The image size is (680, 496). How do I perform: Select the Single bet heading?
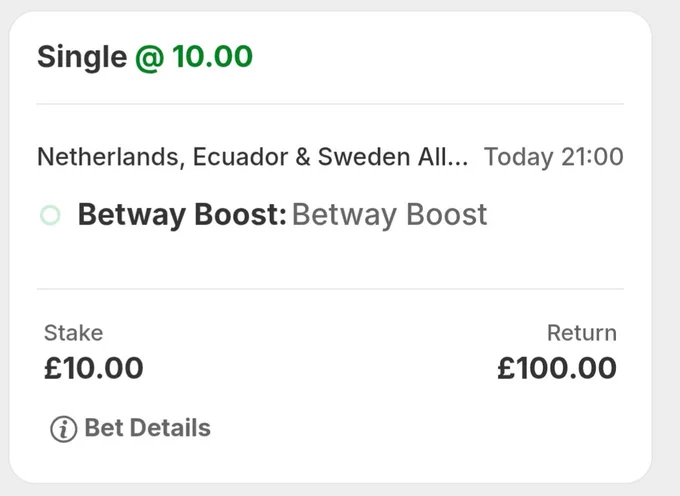[82, 57]
